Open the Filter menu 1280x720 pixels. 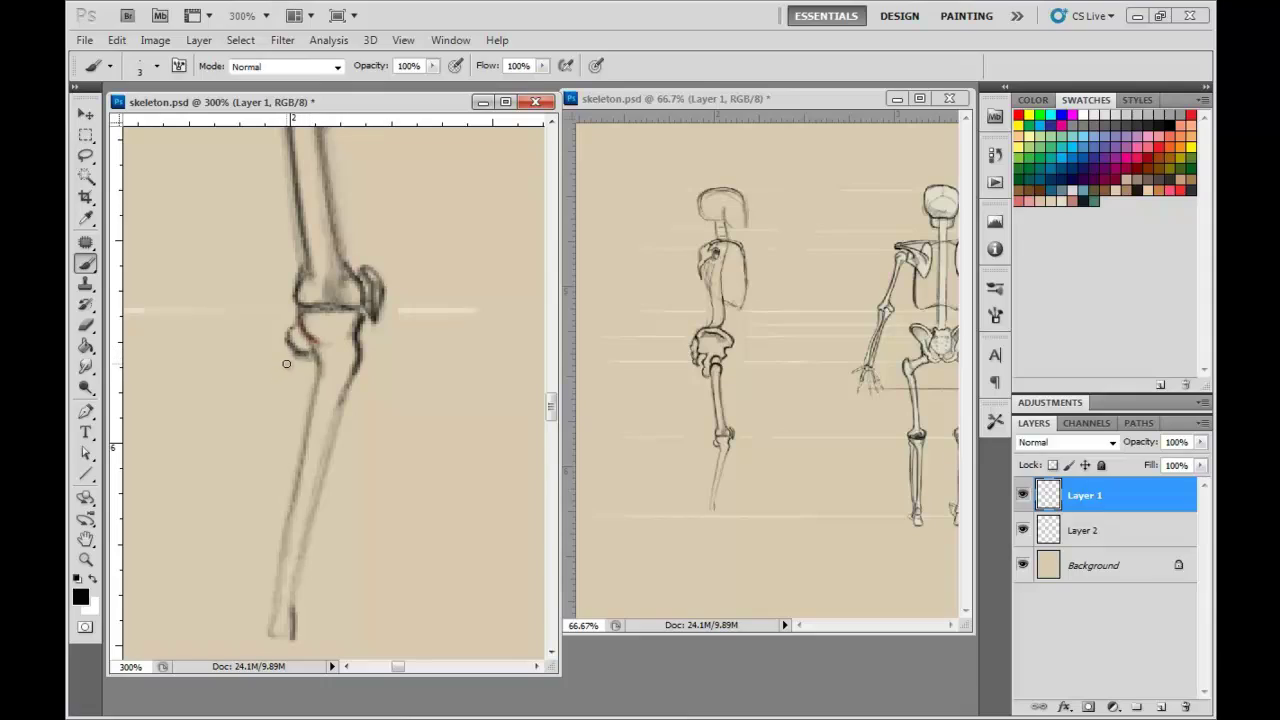click(x=282, y=40)
